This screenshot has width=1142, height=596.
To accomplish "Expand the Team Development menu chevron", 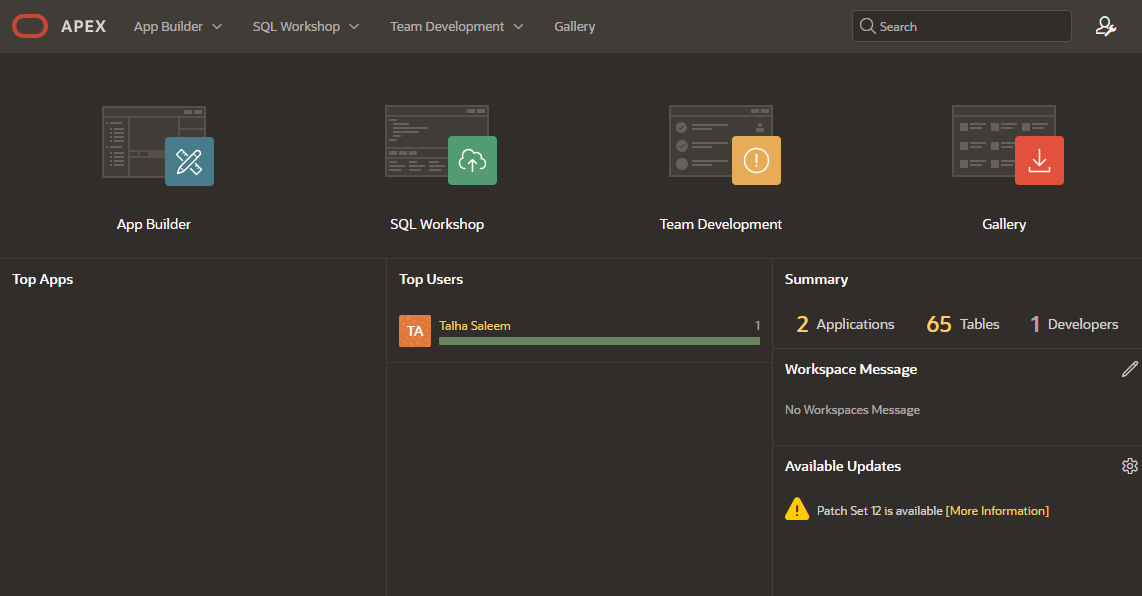I will 519,27.
